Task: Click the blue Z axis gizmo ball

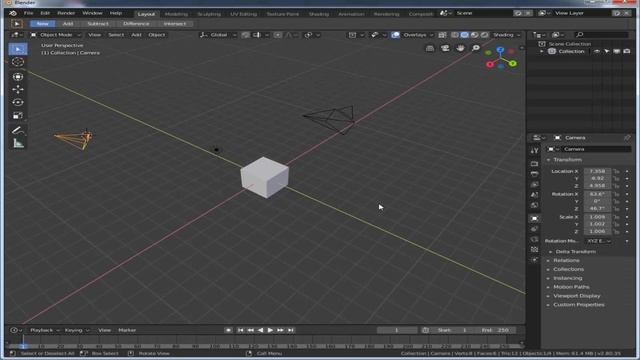Action: tap(500, 50)
